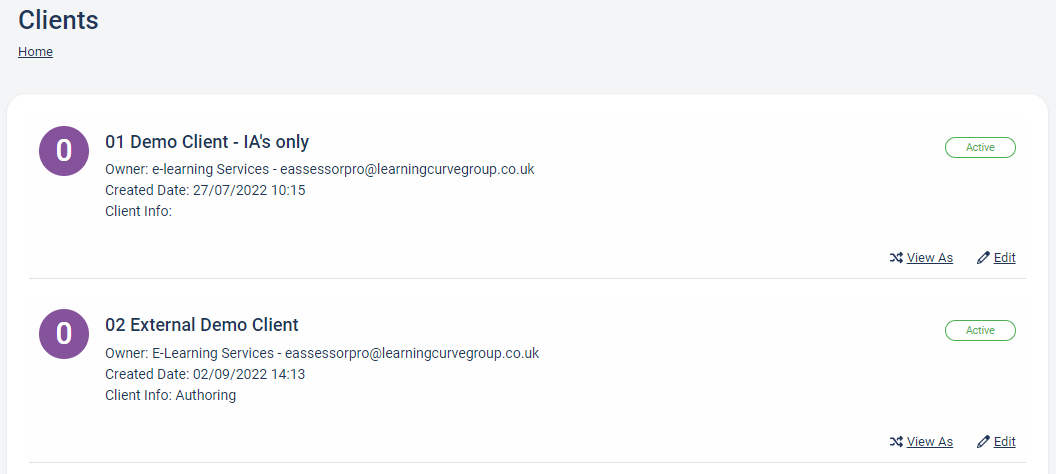Click the pencil icon for 02 External Demo Client
The height and width of the screenshot is (474, 1056).
point(983,442)
